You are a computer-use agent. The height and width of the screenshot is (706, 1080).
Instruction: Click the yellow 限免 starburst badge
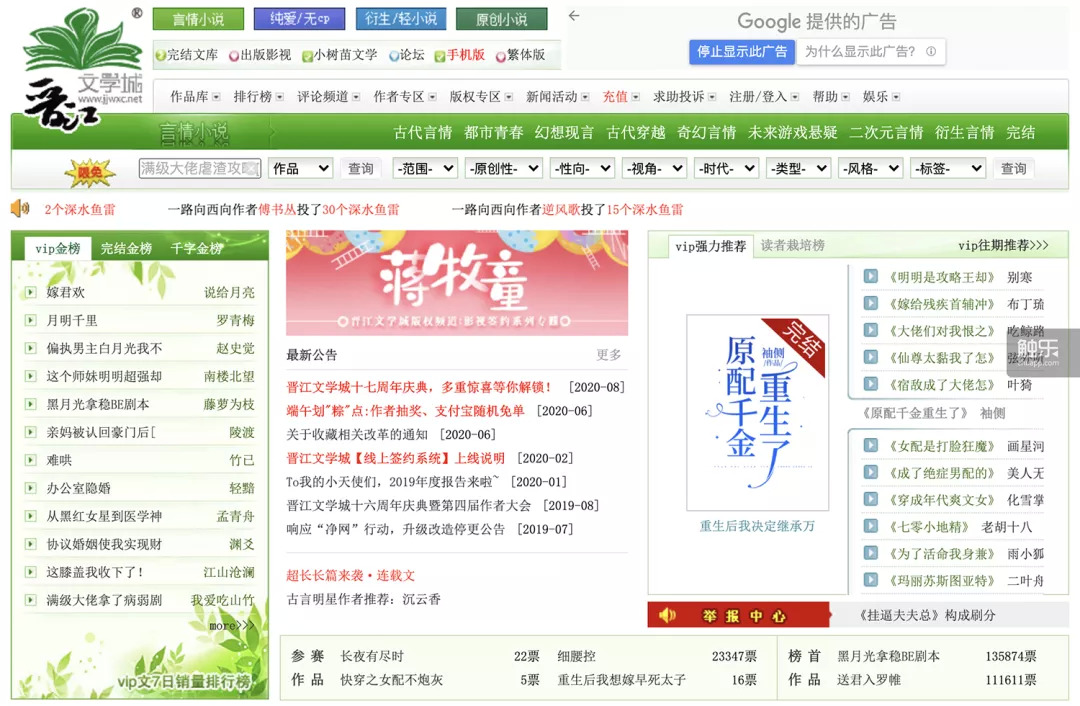point(90,170)
